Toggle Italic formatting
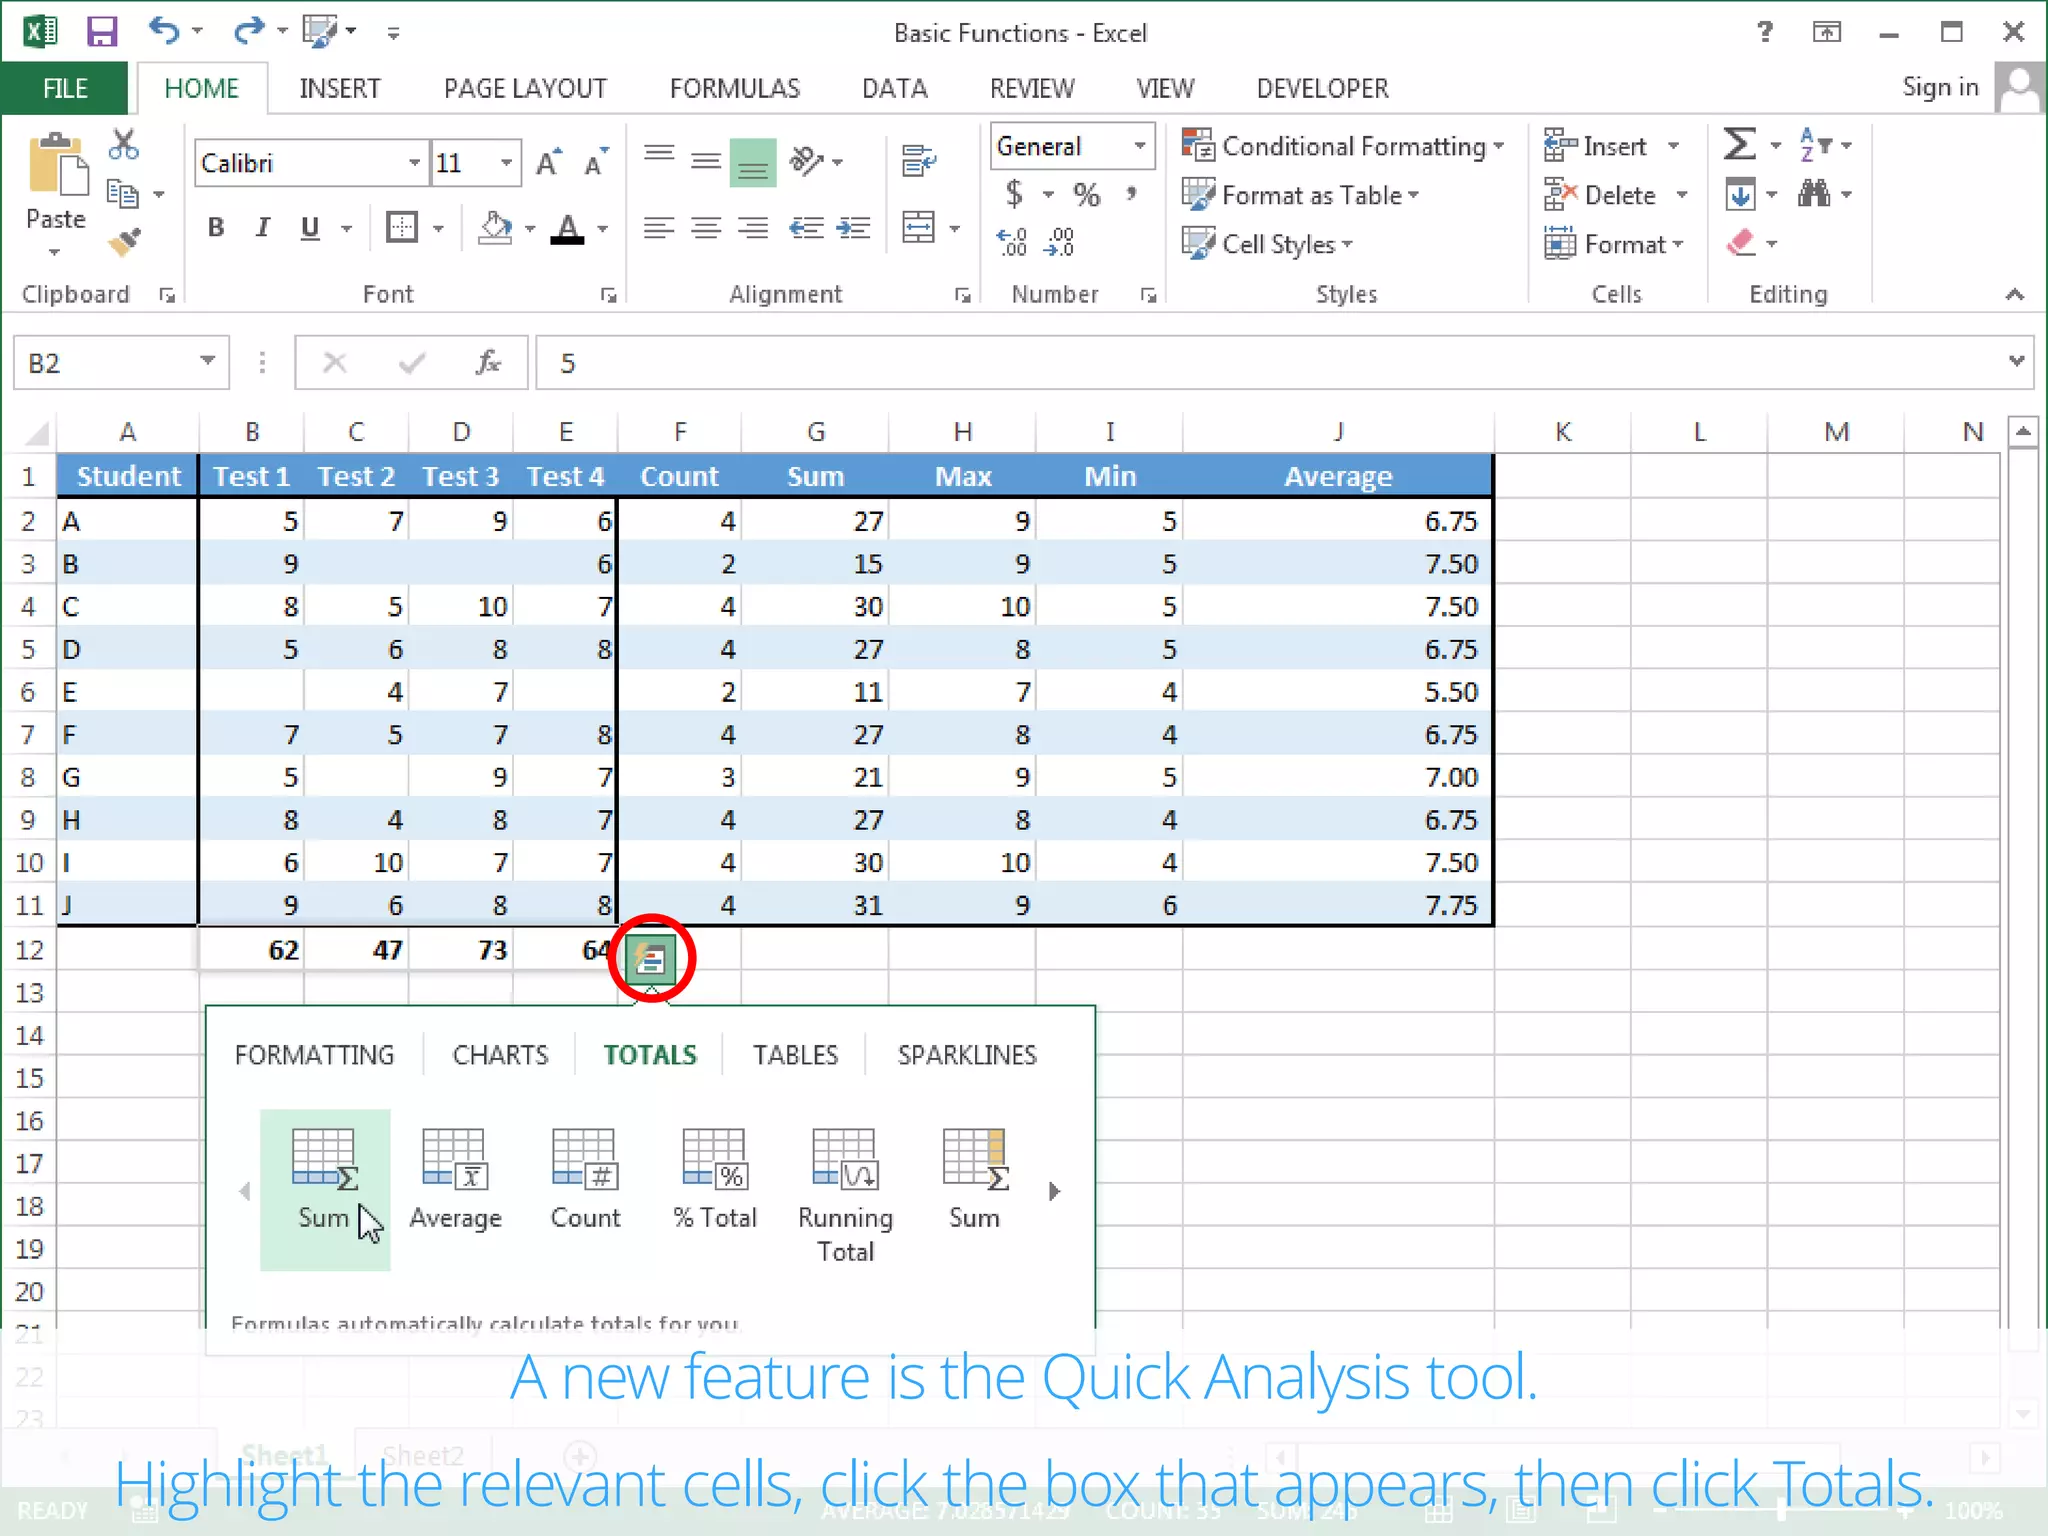Screen dimensions: 2048x1536 [263, 228]
